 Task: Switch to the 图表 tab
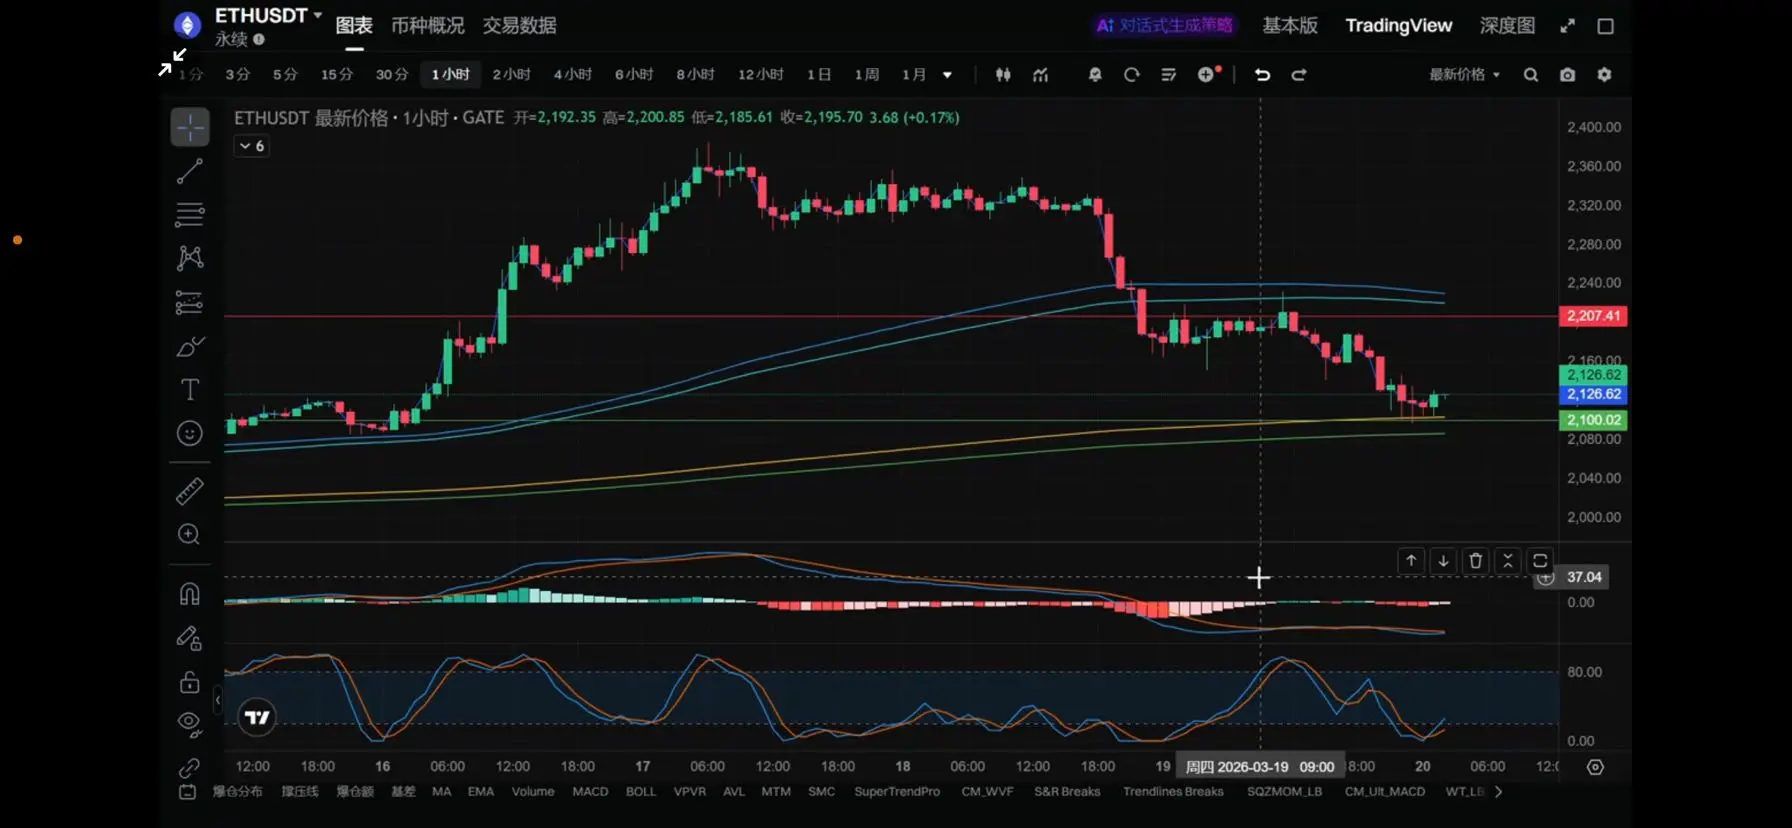(354, 25)
